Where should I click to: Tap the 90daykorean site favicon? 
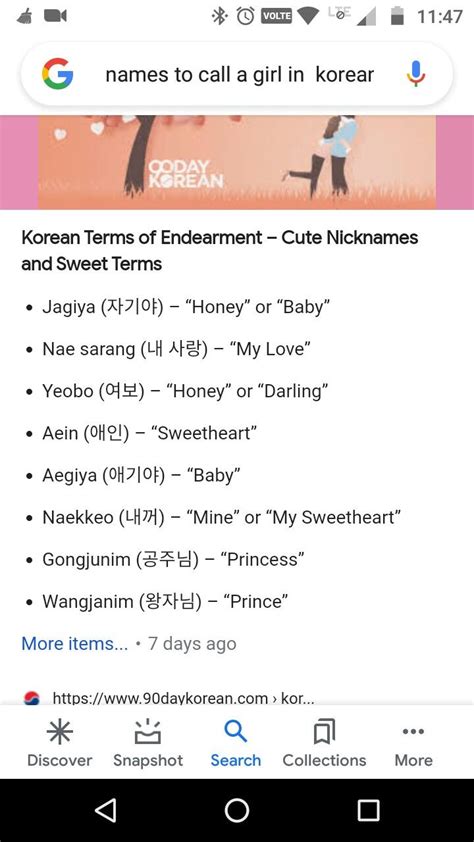pos(32,698)
